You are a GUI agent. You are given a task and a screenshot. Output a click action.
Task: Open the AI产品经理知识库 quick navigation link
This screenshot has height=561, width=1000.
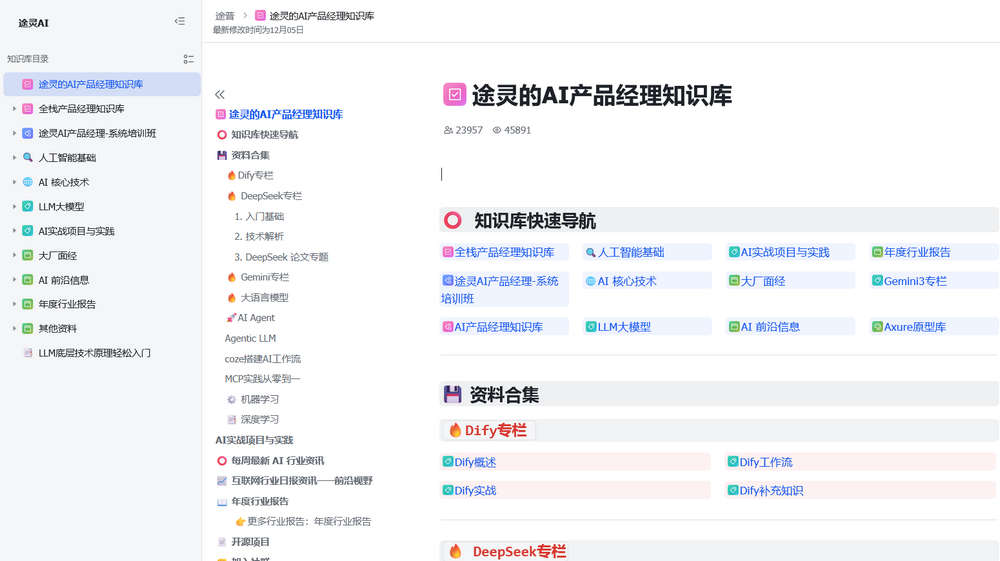pos(498,327)
